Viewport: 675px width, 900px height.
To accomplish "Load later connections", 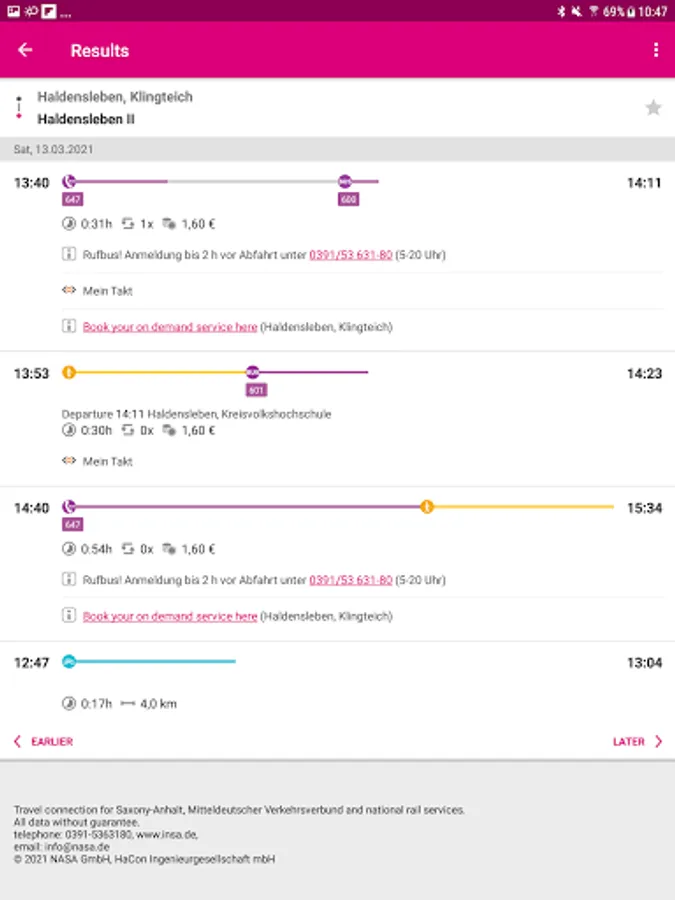I will tap(637, 742).
